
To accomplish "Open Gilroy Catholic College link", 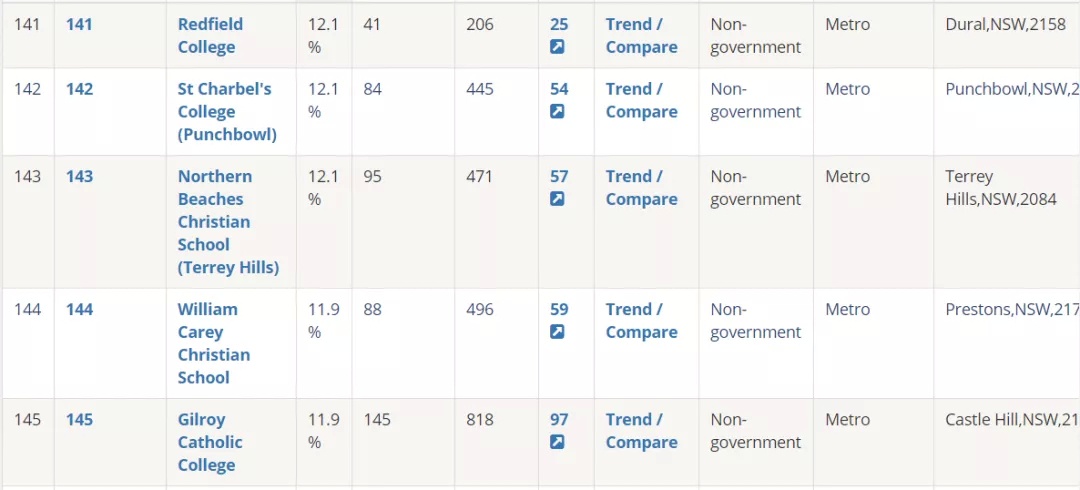I will point(210,442).
